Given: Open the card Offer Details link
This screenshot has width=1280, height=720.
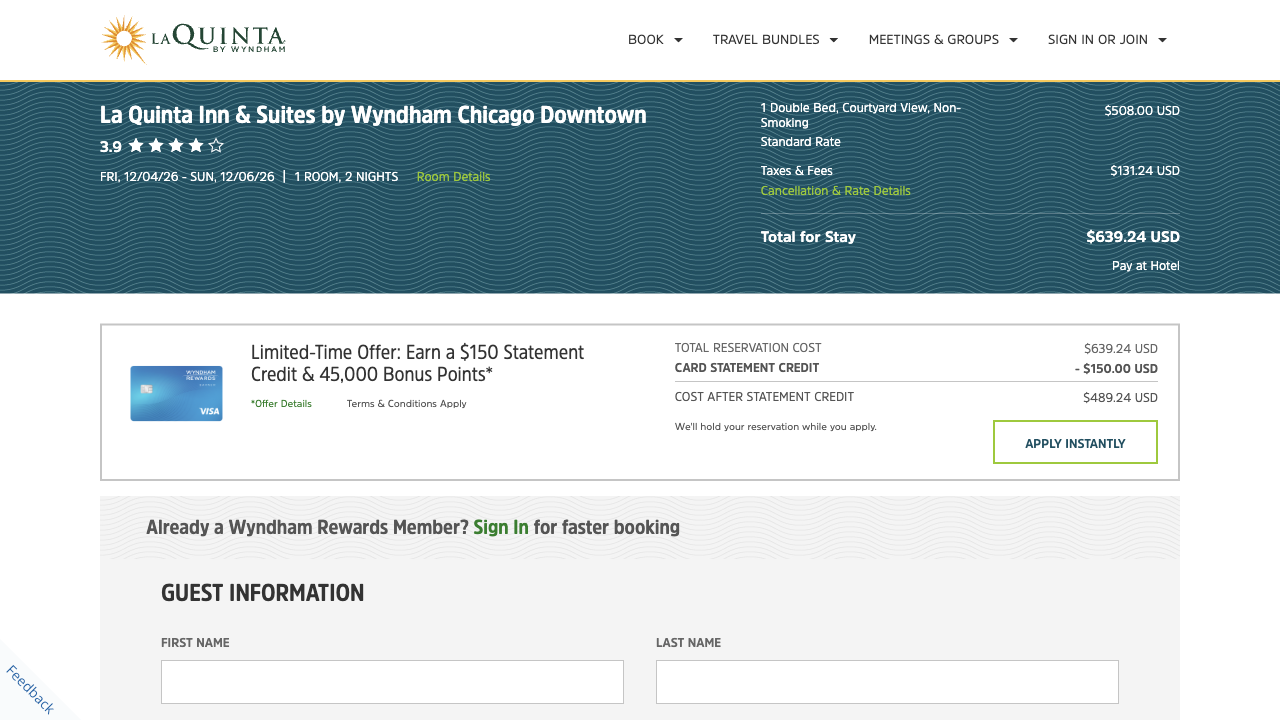Looking at the screenshot, I should point(281,404).
